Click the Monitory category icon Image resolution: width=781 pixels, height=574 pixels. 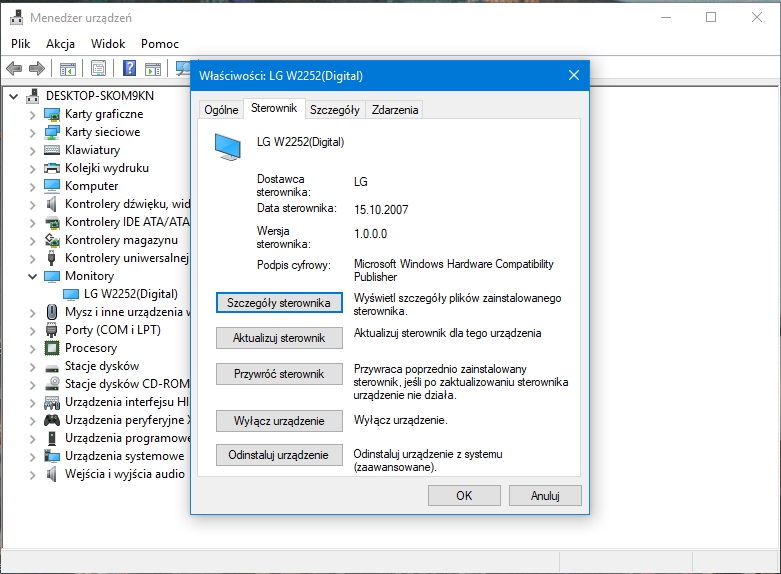tap(52, 276)
